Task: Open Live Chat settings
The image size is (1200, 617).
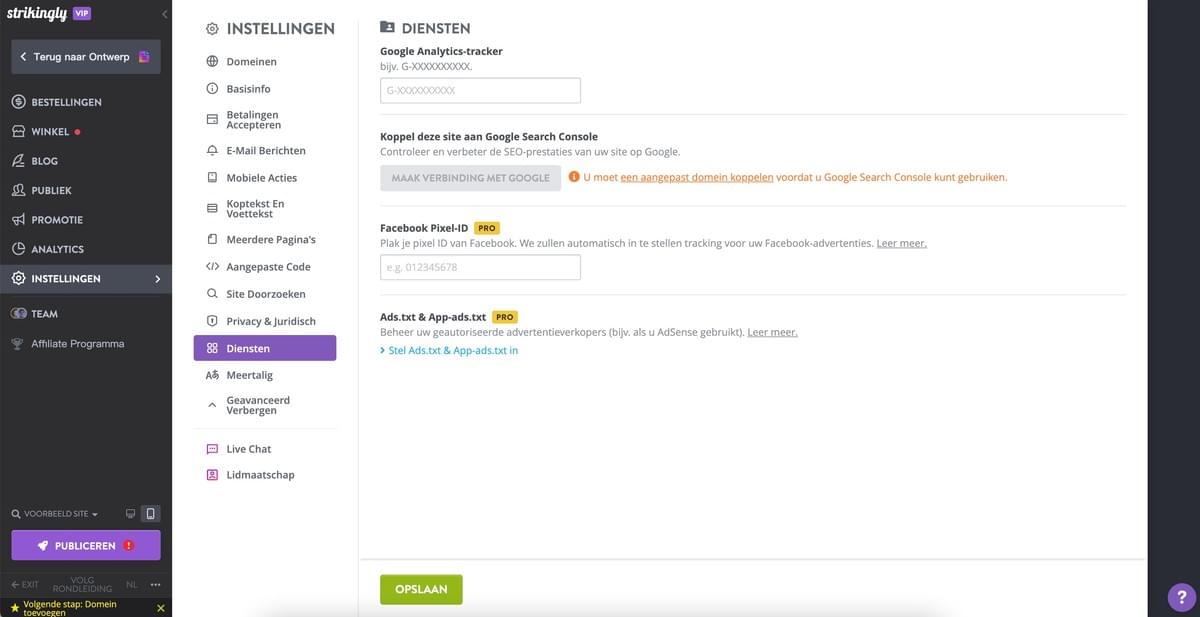Action: tap(249, 448)
